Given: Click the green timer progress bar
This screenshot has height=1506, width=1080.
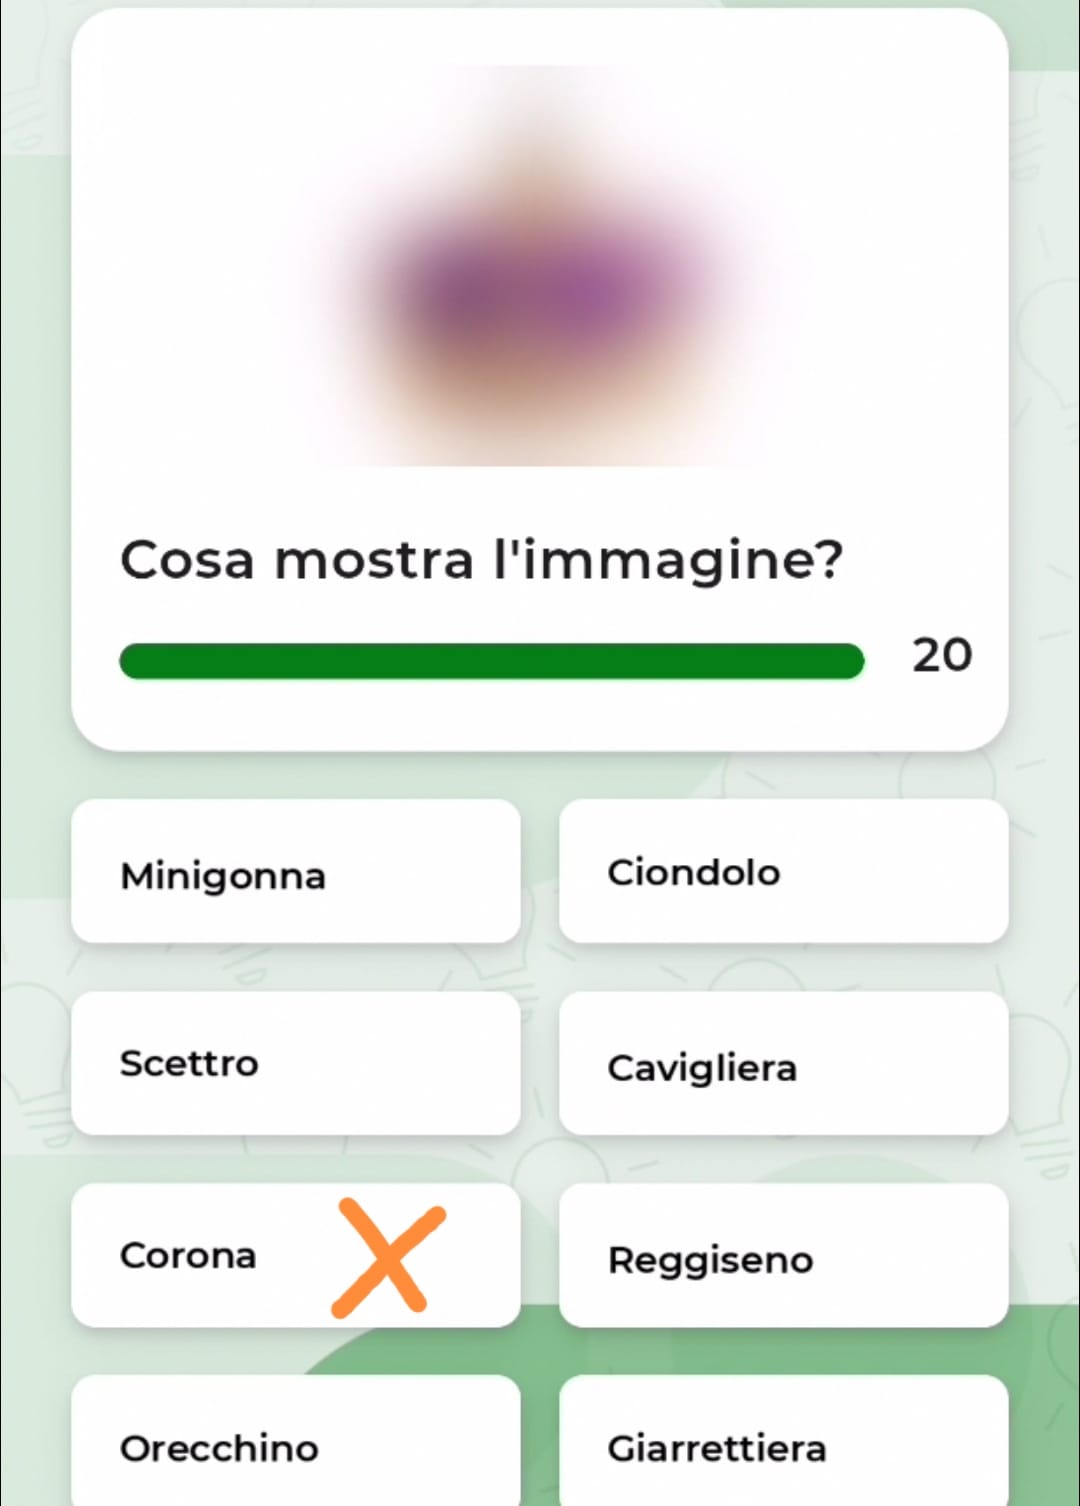Looking at the screenshot, I should (x=490, y=661).
